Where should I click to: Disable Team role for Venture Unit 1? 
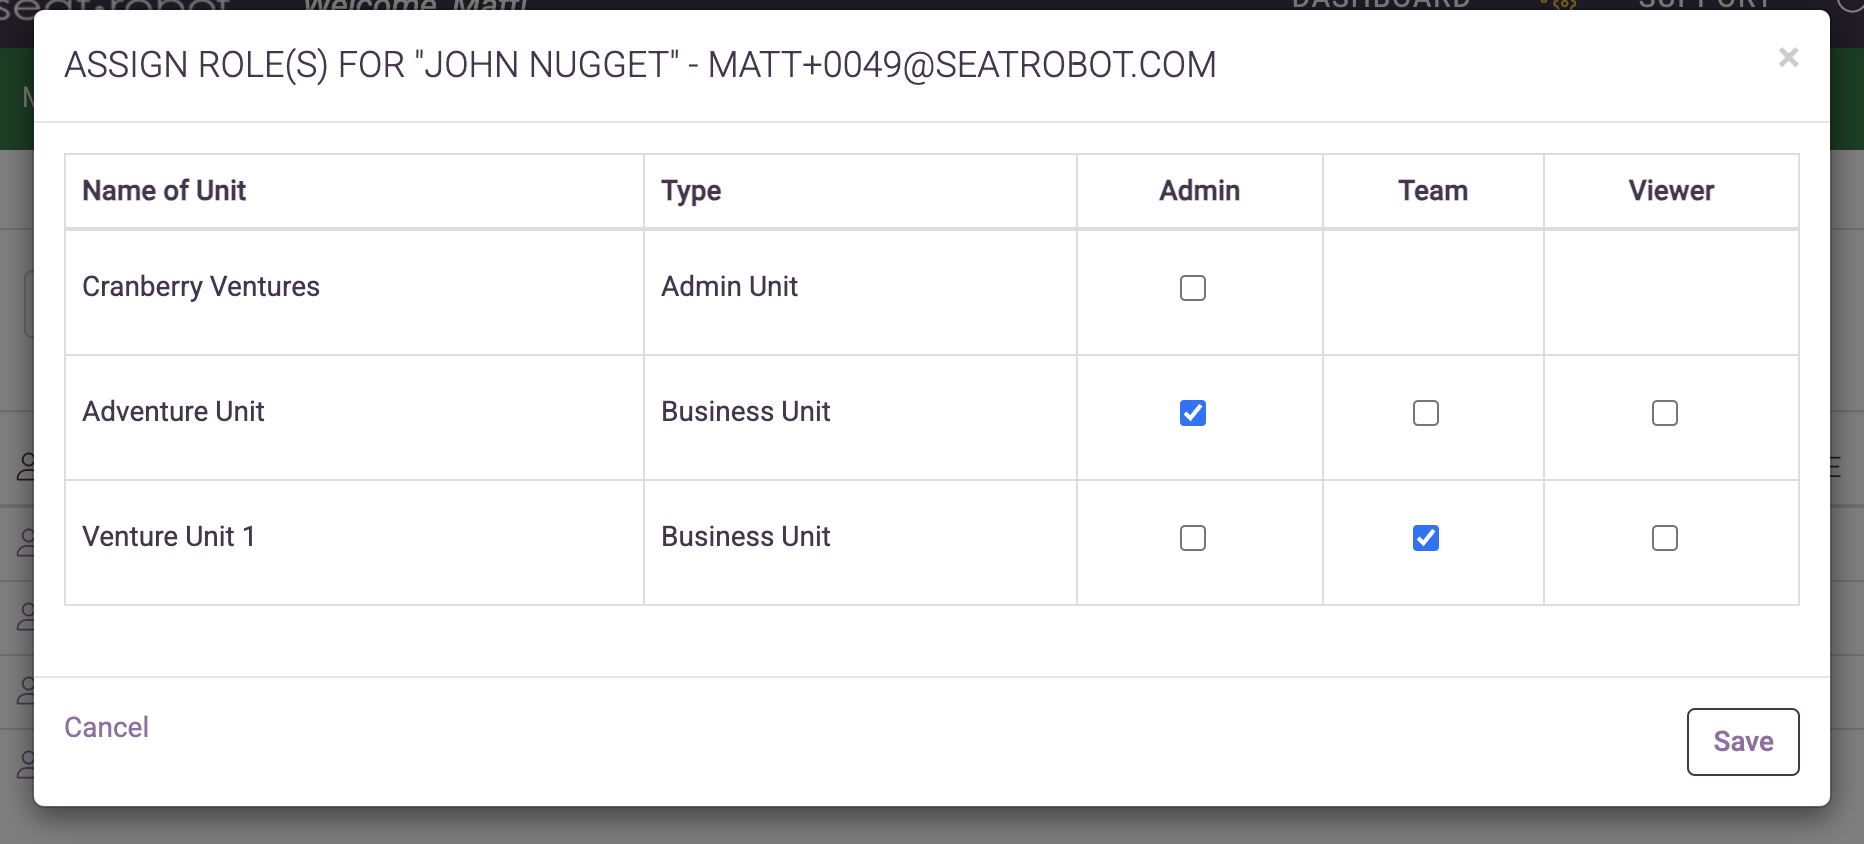pyautogui.click(x=1425, y=538)
